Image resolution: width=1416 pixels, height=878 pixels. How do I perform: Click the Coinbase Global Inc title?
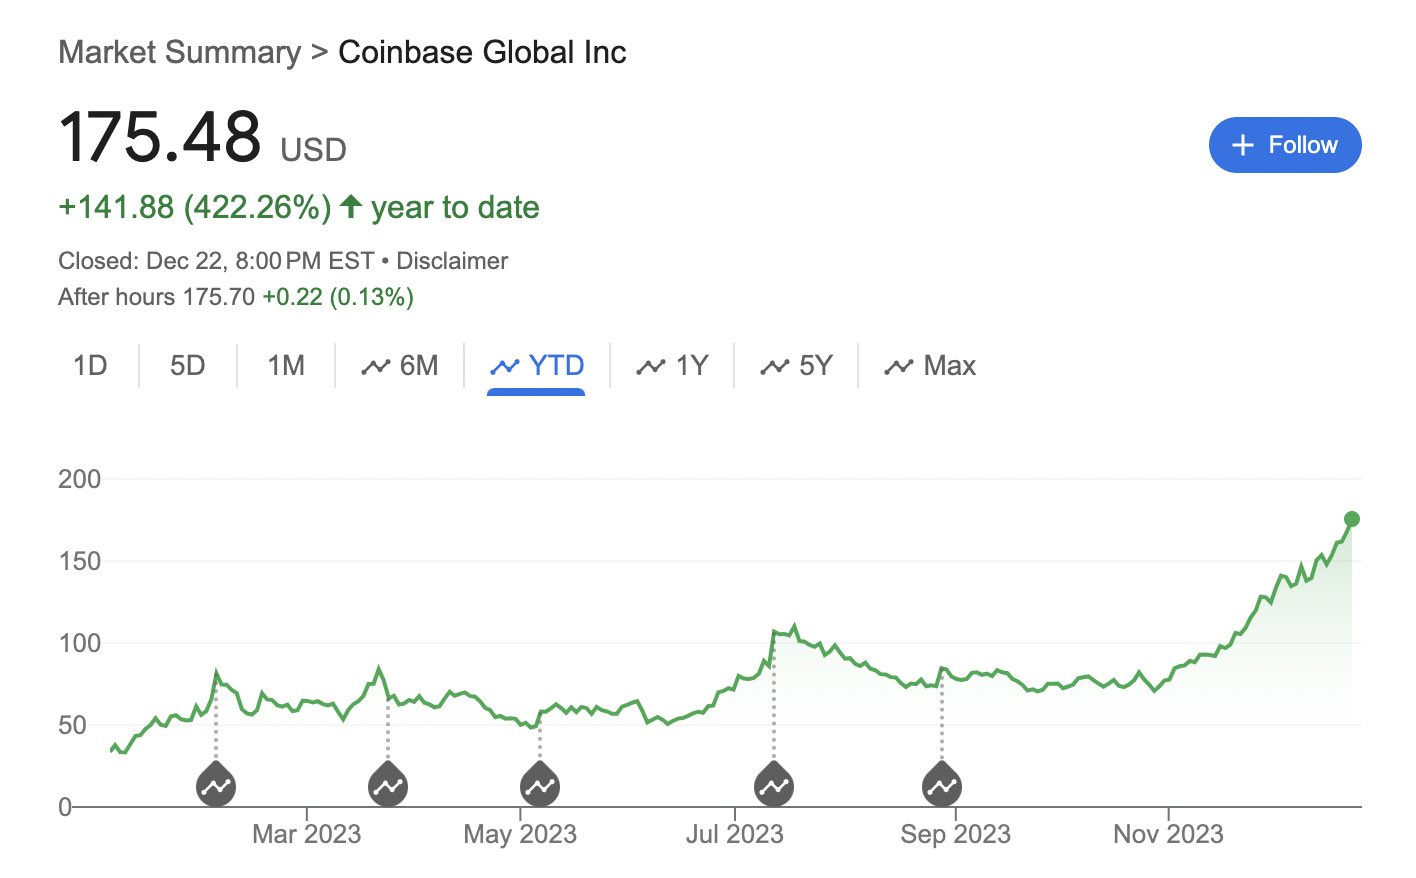point(482,52)
